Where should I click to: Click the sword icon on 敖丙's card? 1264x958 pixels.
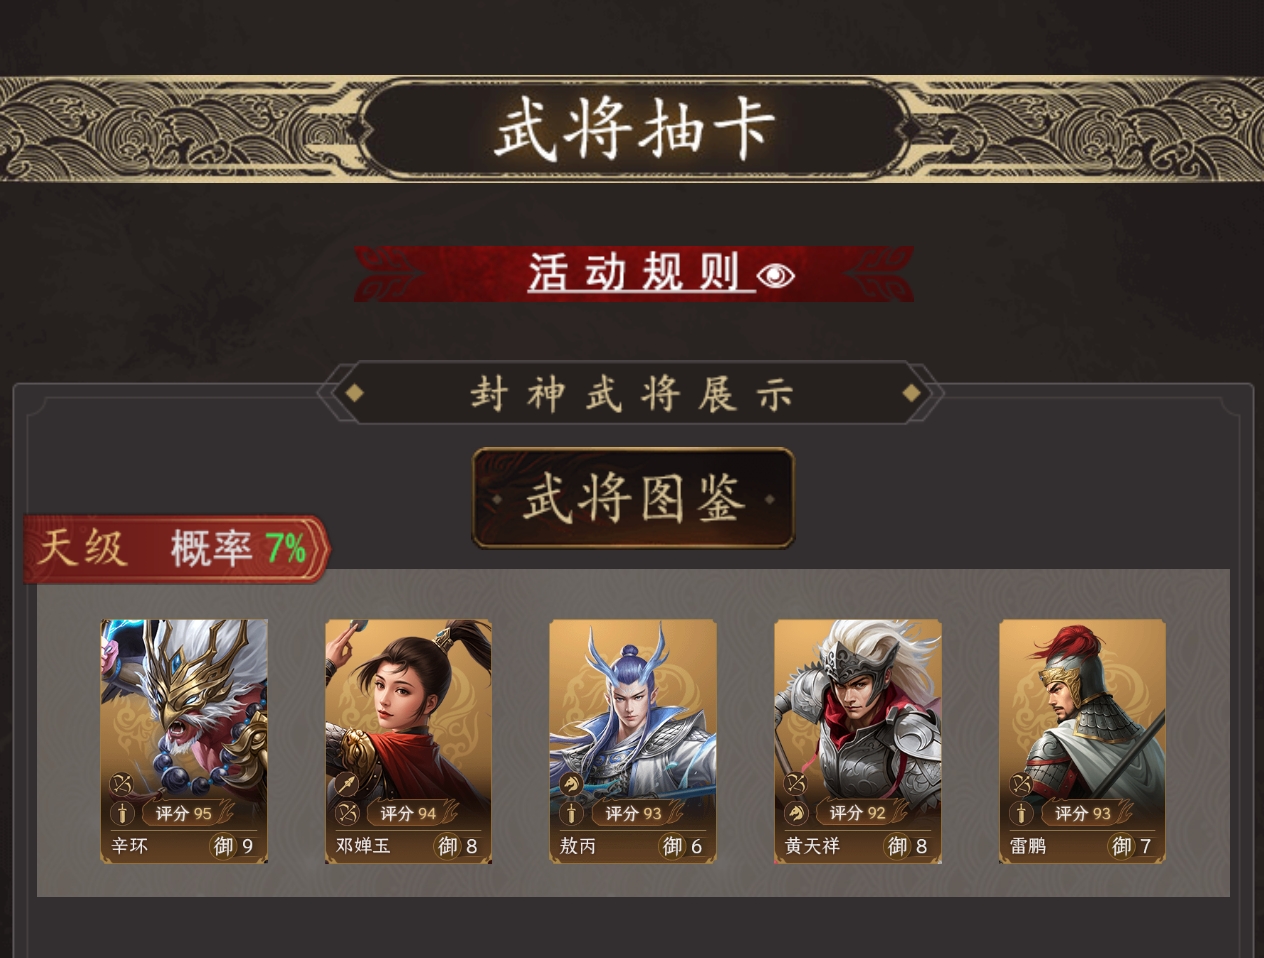point(570,812)
